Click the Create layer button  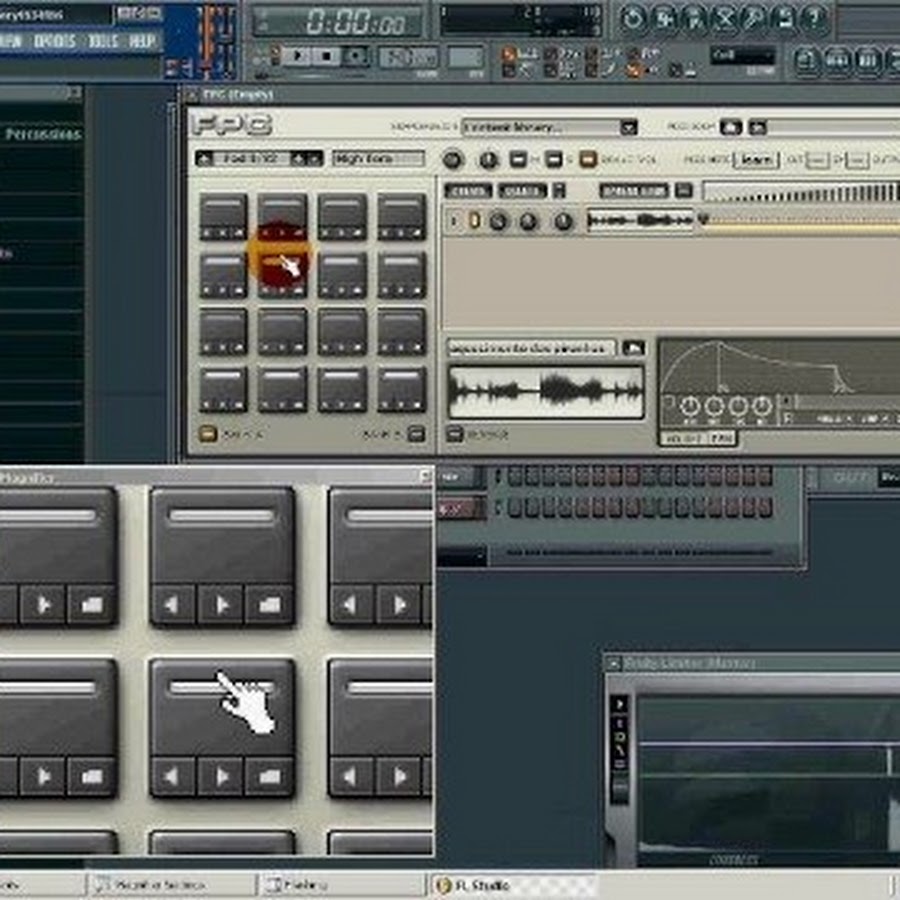468,190
